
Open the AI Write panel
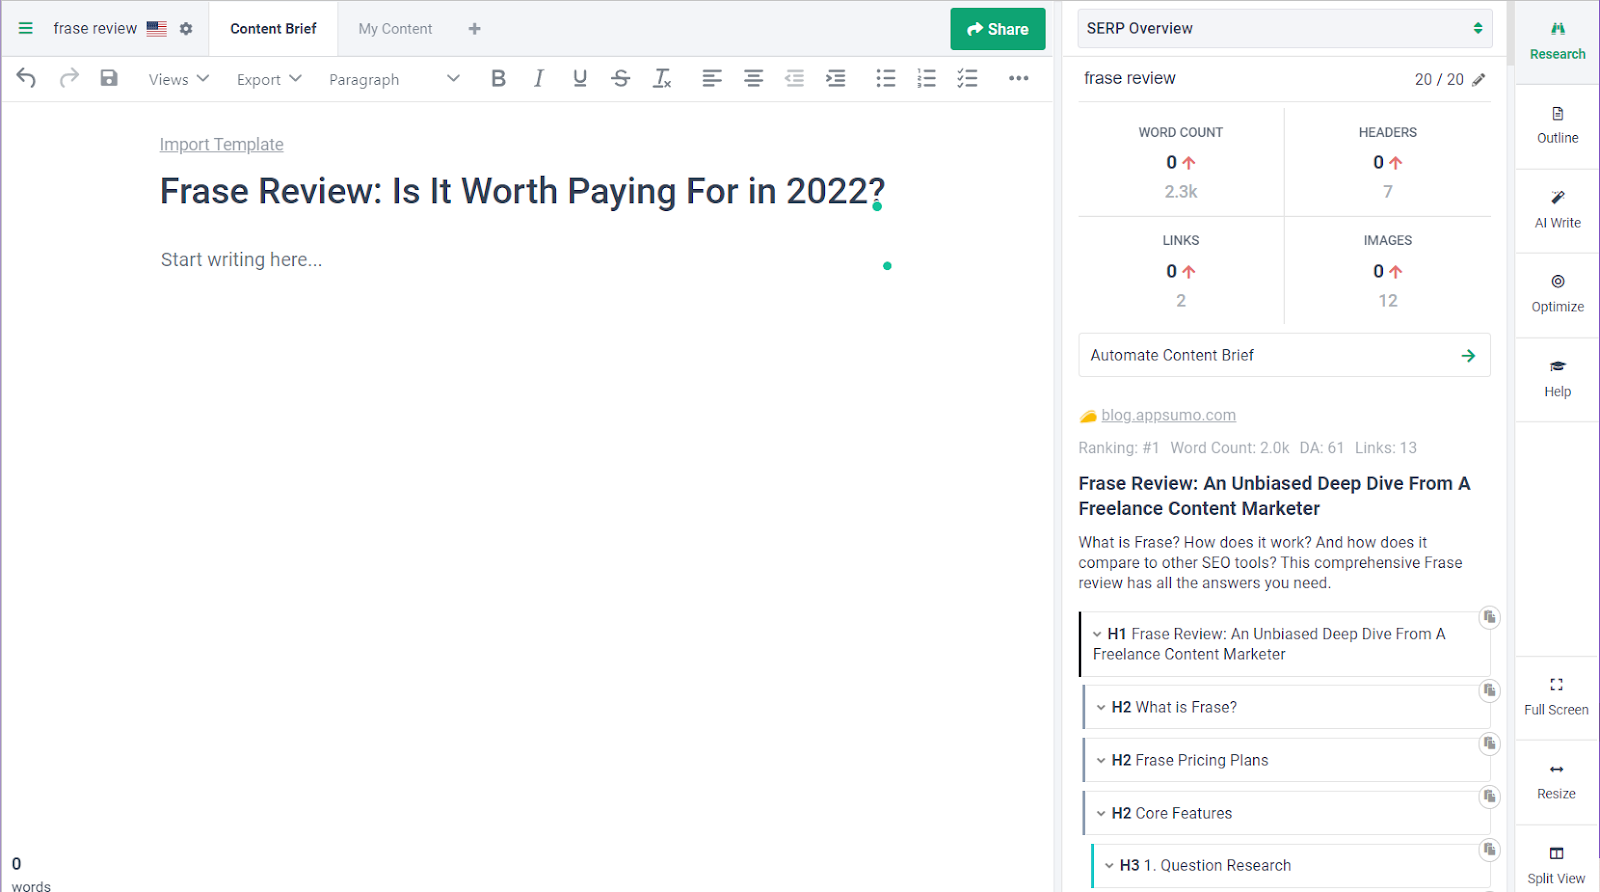(x=1558, y=210)
